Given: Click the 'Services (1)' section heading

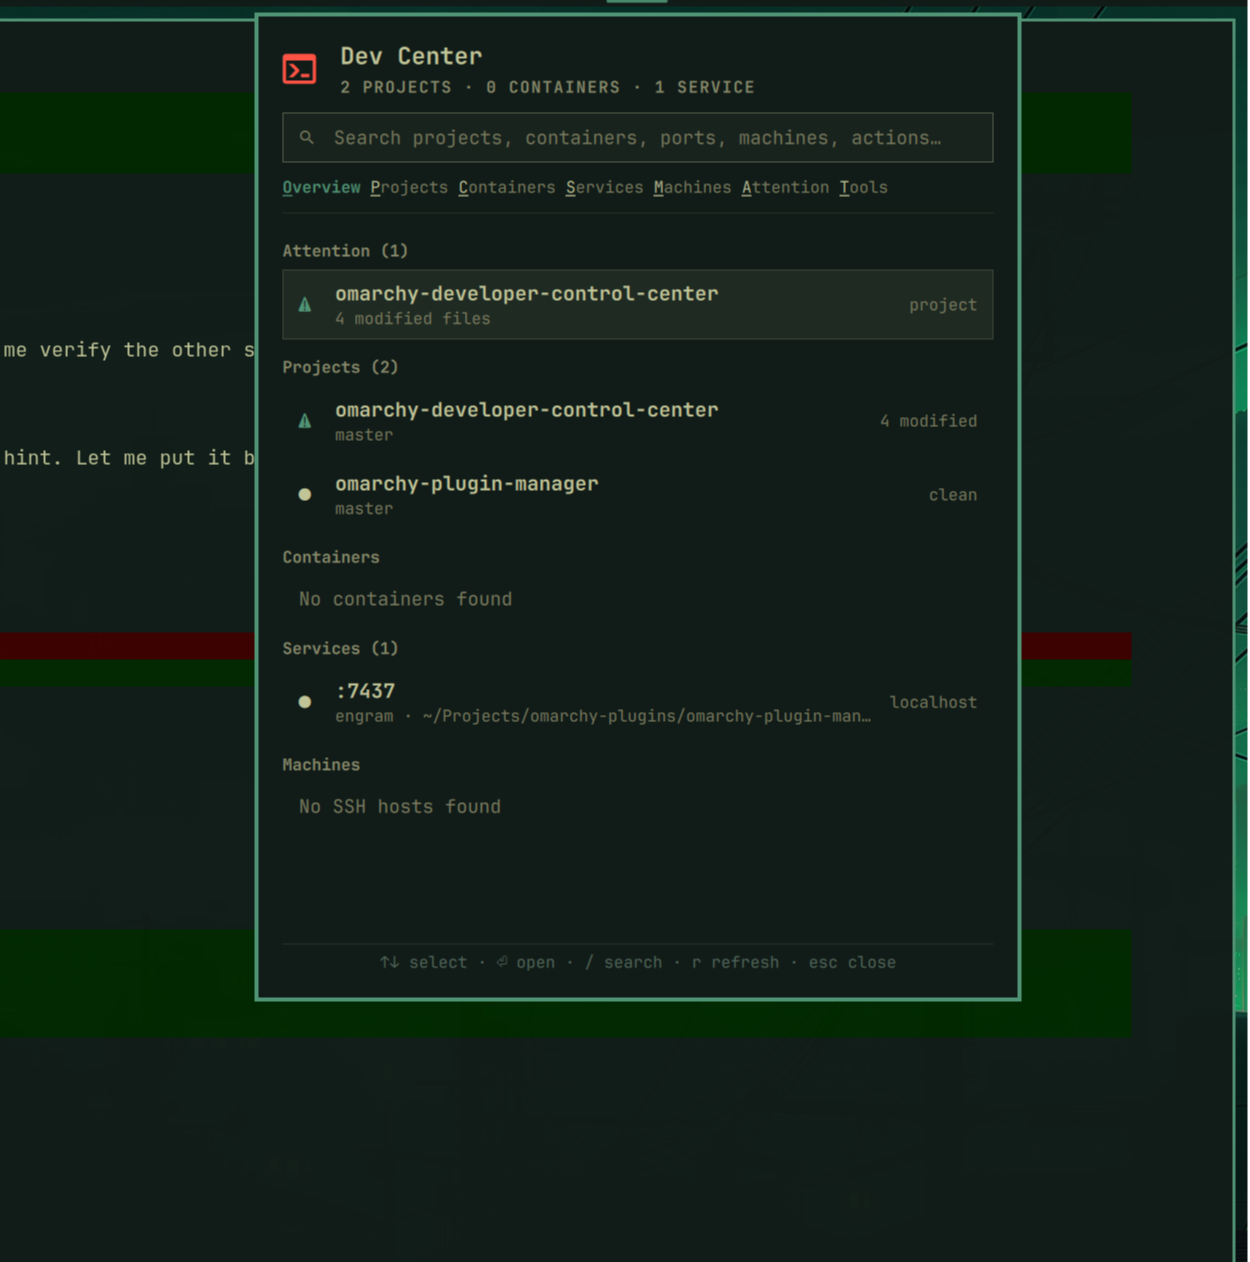Looking at the screenshot, I should pos(340,648).
